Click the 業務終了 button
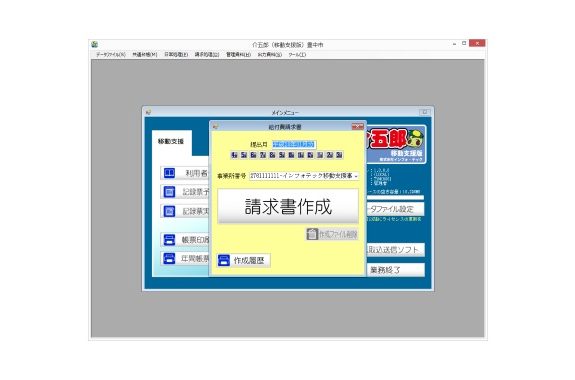The image size is (575, 380). click(396, 270)
